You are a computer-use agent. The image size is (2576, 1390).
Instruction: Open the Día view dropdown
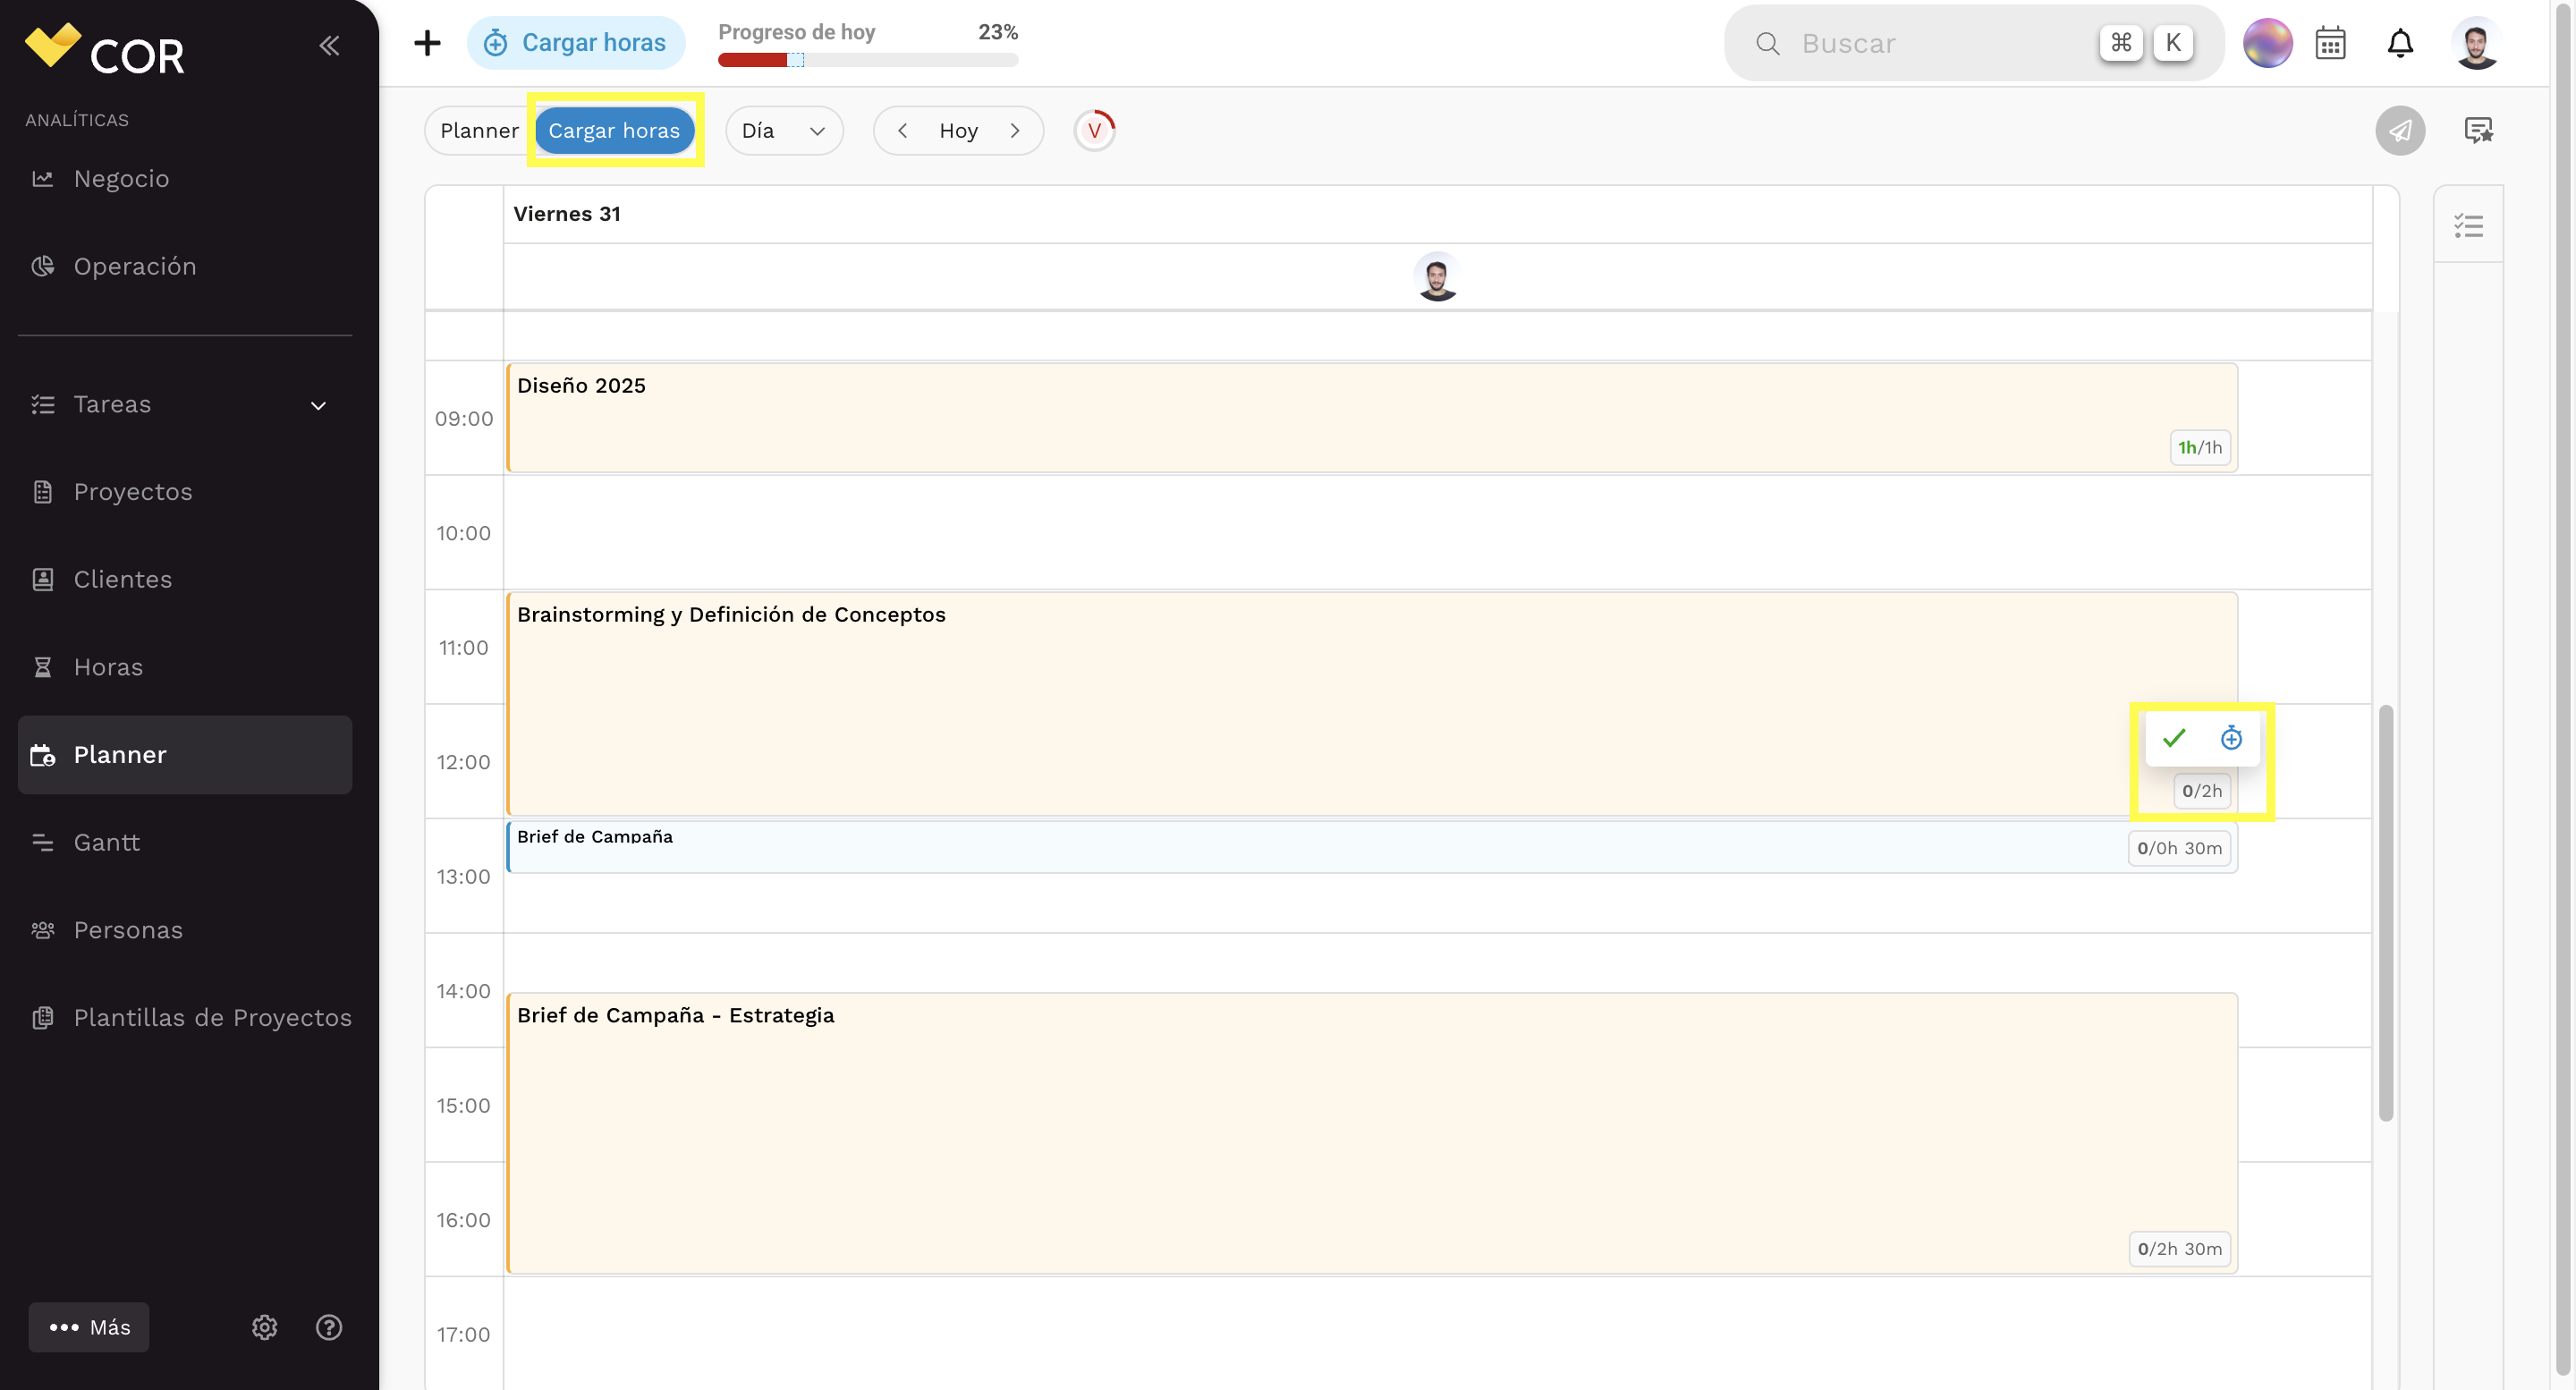point(784,130)
